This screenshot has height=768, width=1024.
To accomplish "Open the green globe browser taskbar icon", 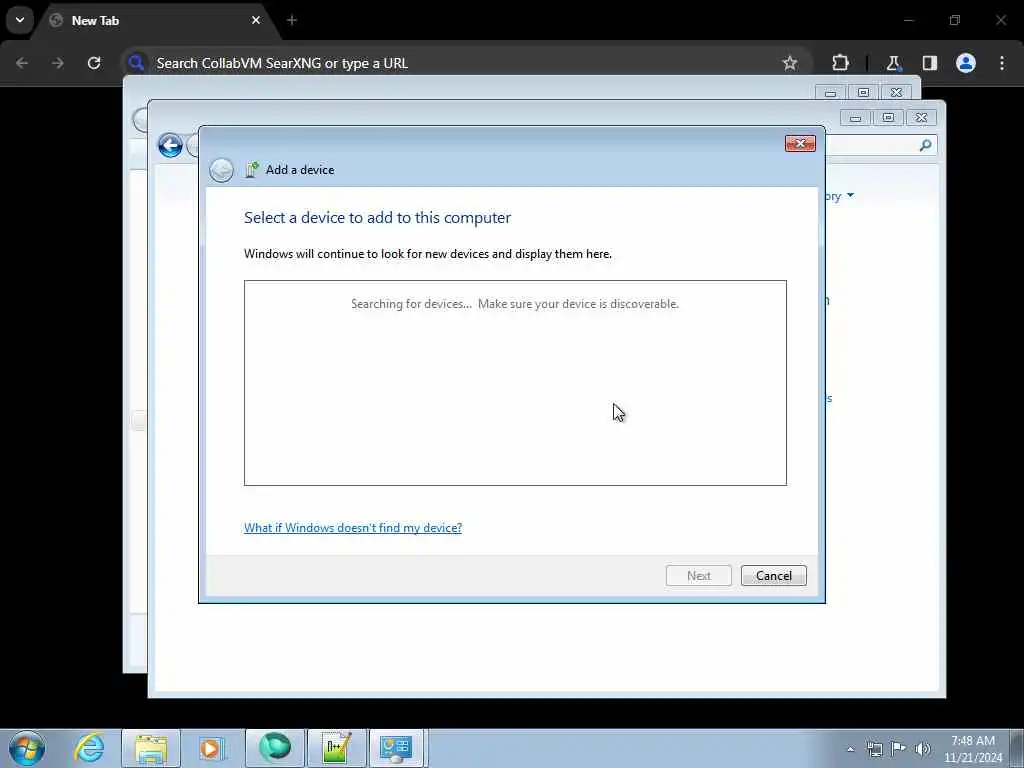I will pos(275,748).
